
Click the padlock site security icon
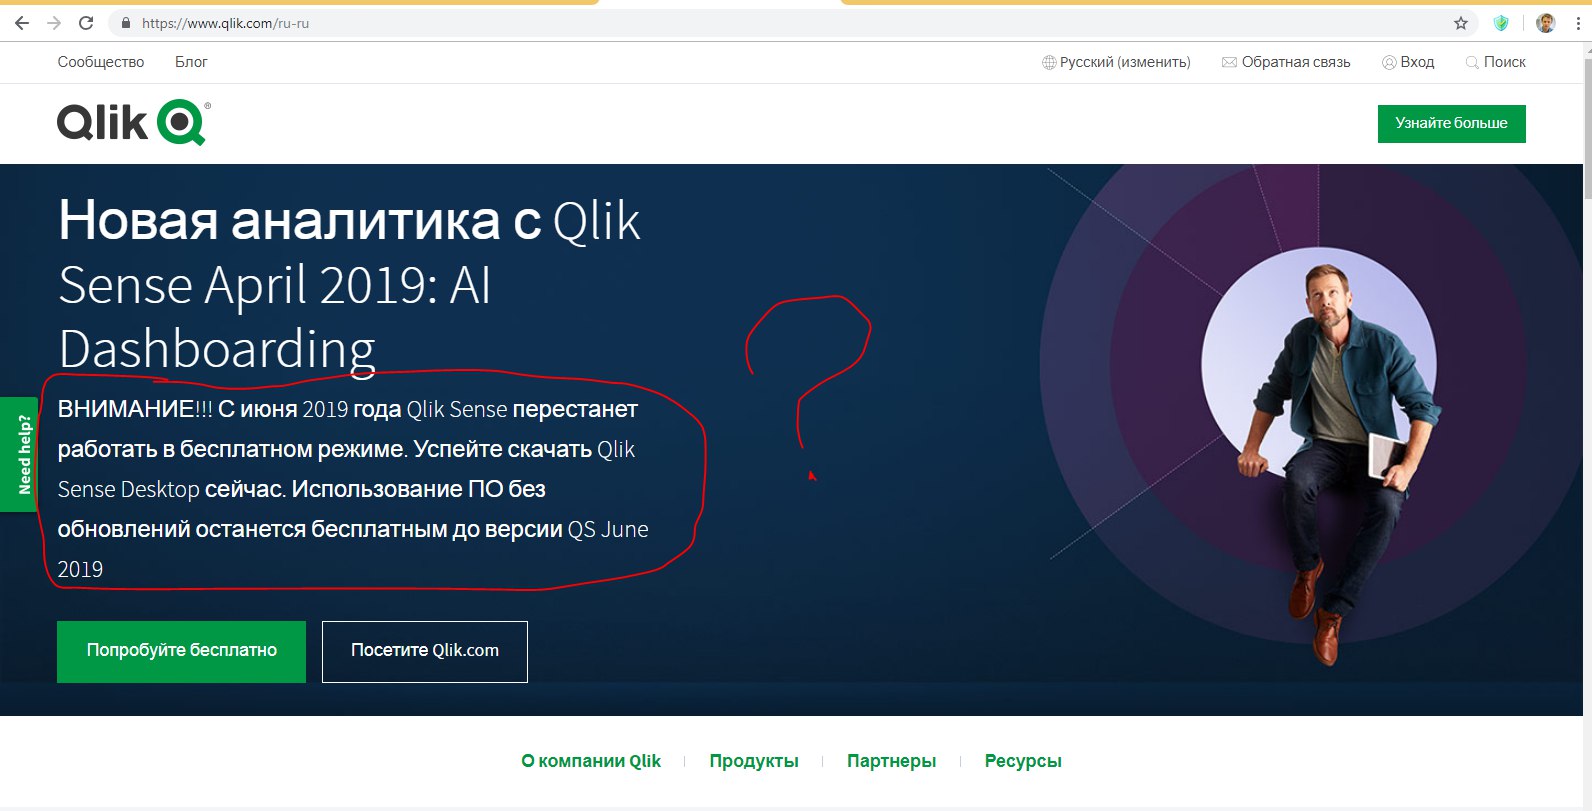click(x=126, y=23)
